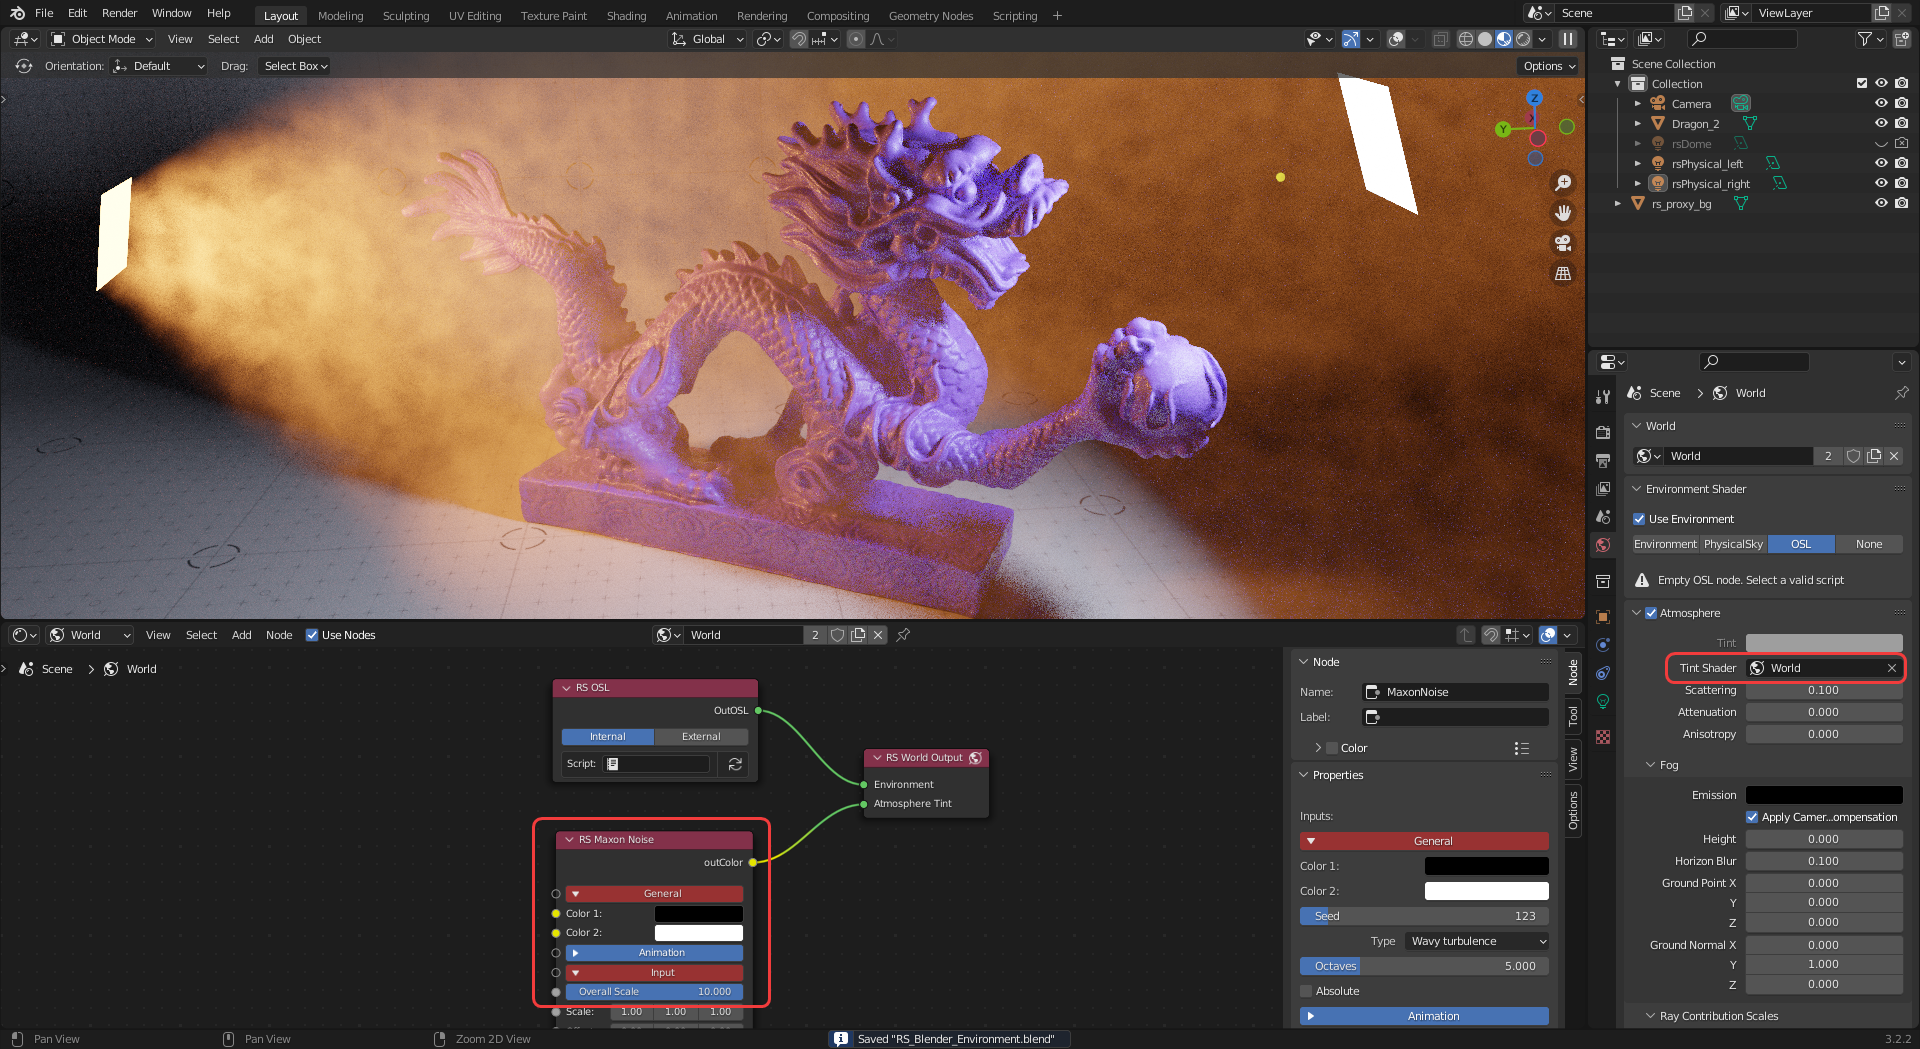The width and height of the screenshot is (1920, 1049).
Task: Open Render properties tab icon
Action: pos(1603,432)
